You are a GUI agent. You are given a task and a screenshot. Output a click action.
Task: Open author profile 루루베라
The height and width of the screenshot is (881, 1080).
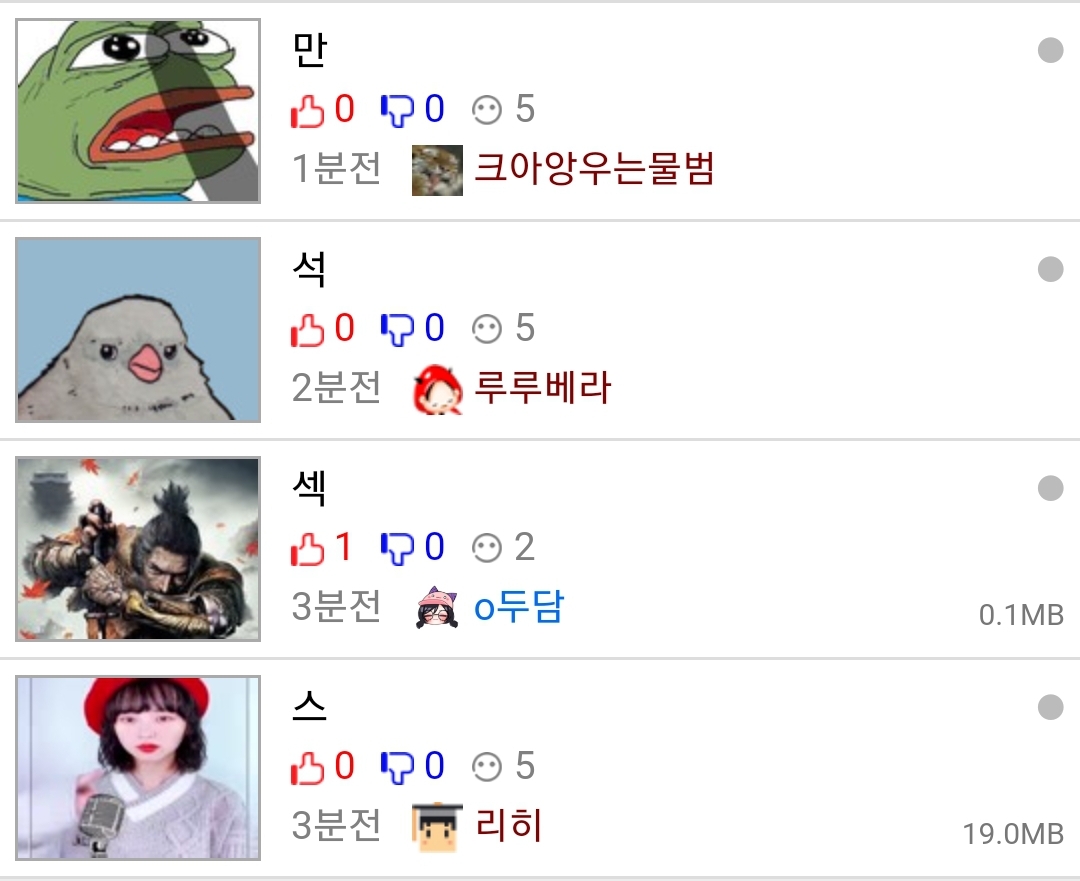point(543,388)
